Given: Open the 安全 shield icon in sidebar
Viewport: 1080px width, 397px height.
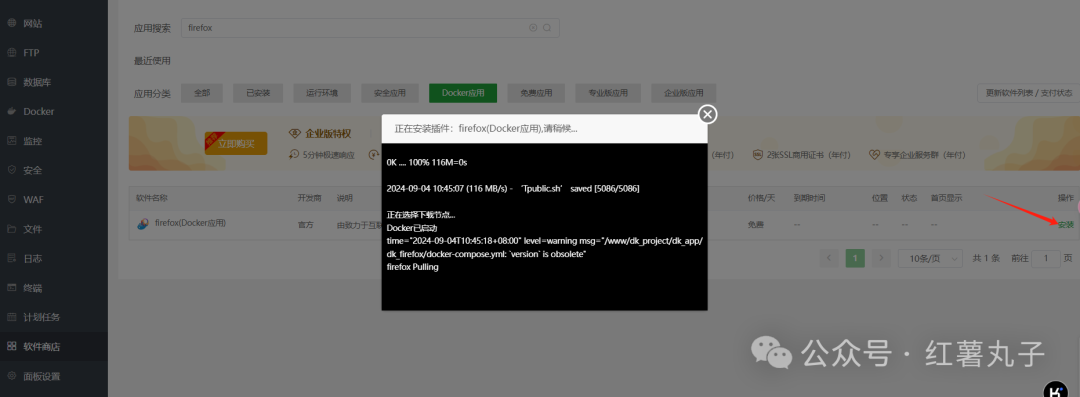Looking at the screenshot, I should 11,170.
